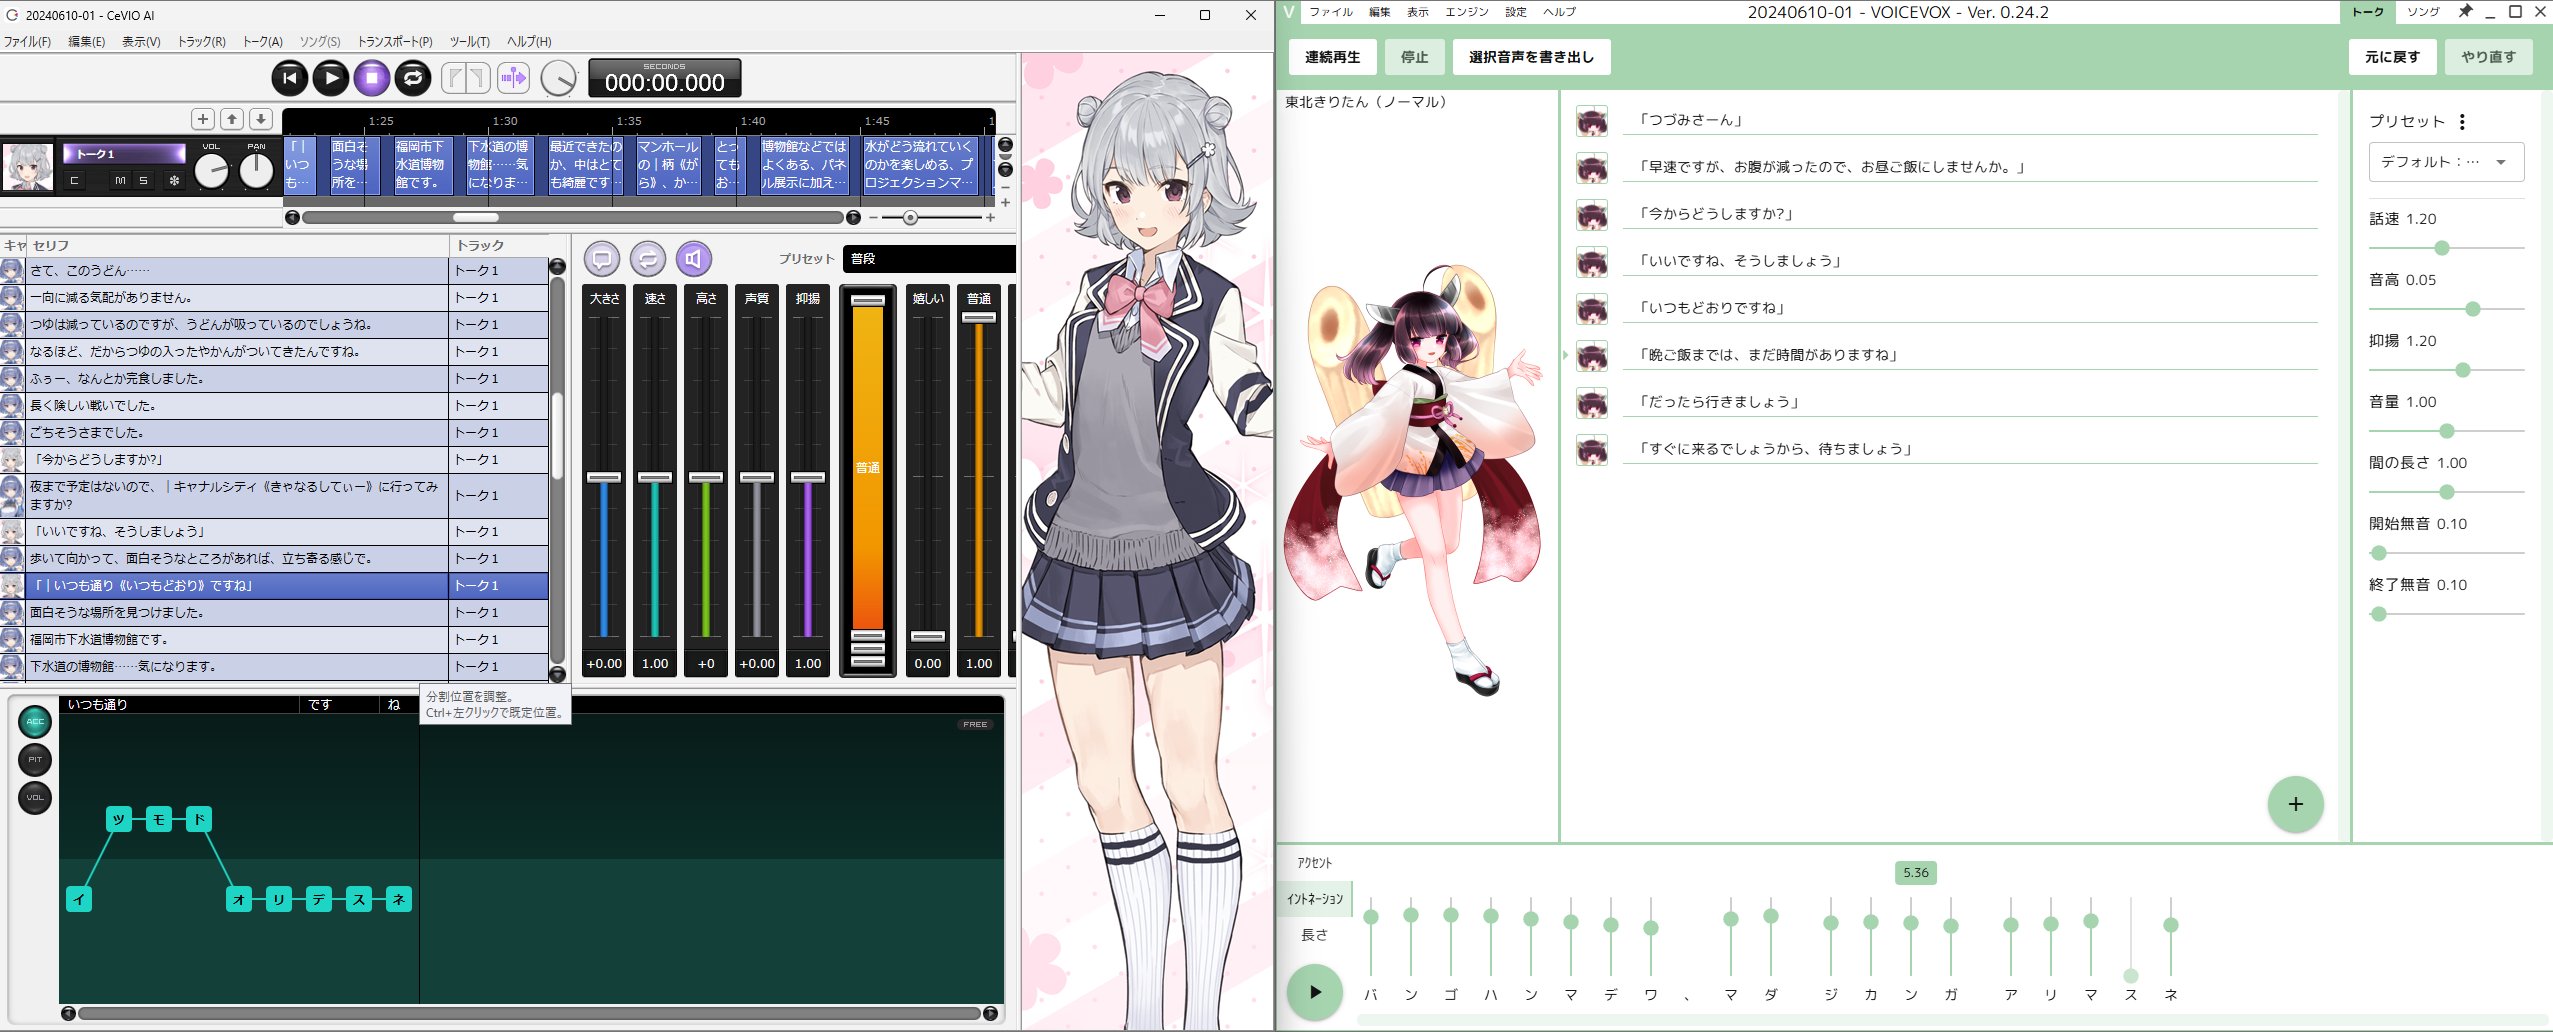
Task: Open the デフォルト preset dropdown in VOICEVOX
Action: 2446,162
